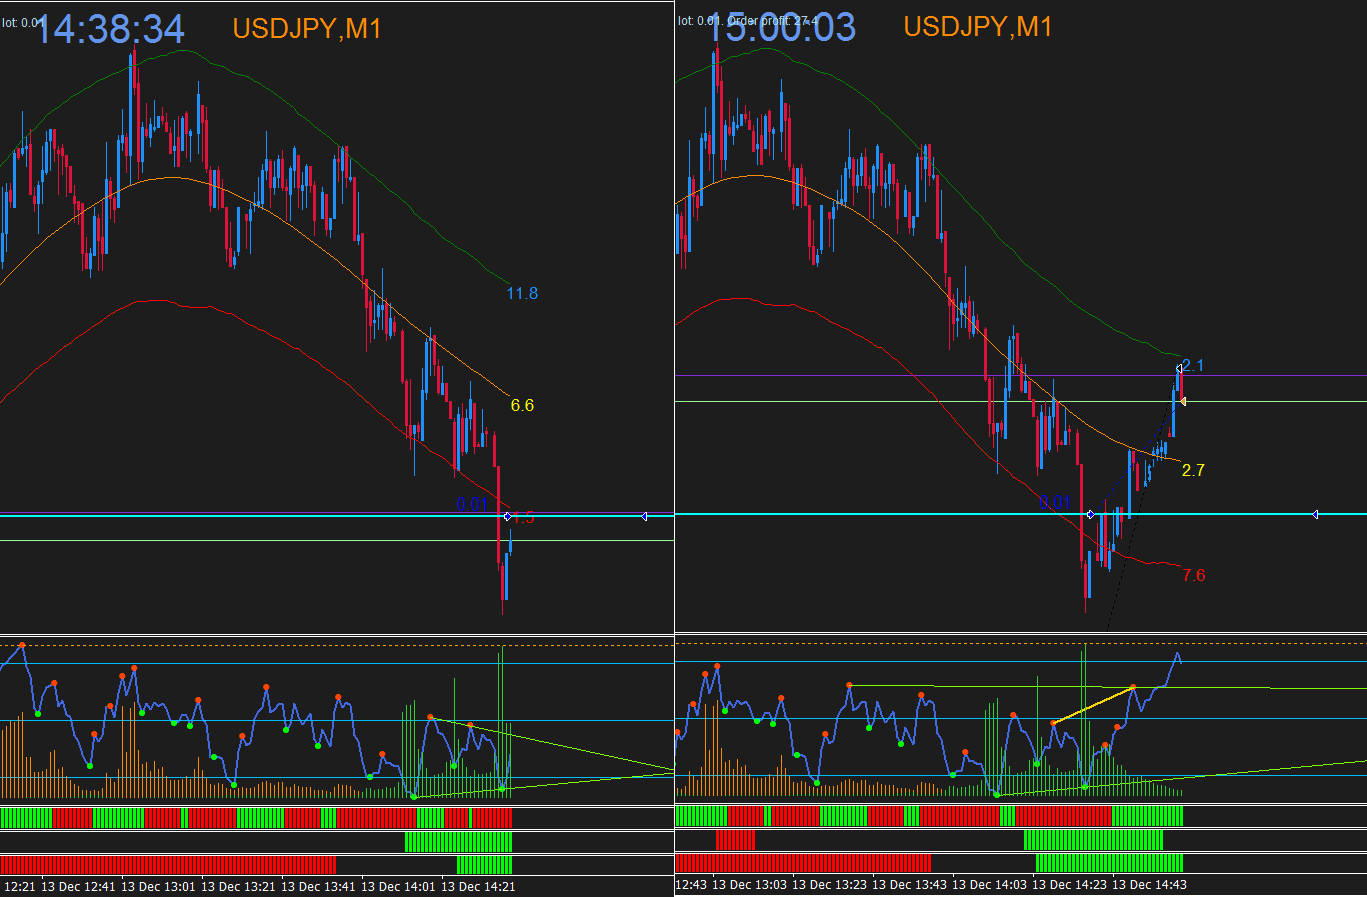
Task: Click the 14:38:34 clock label on left chart
Action: pos(109,29)
